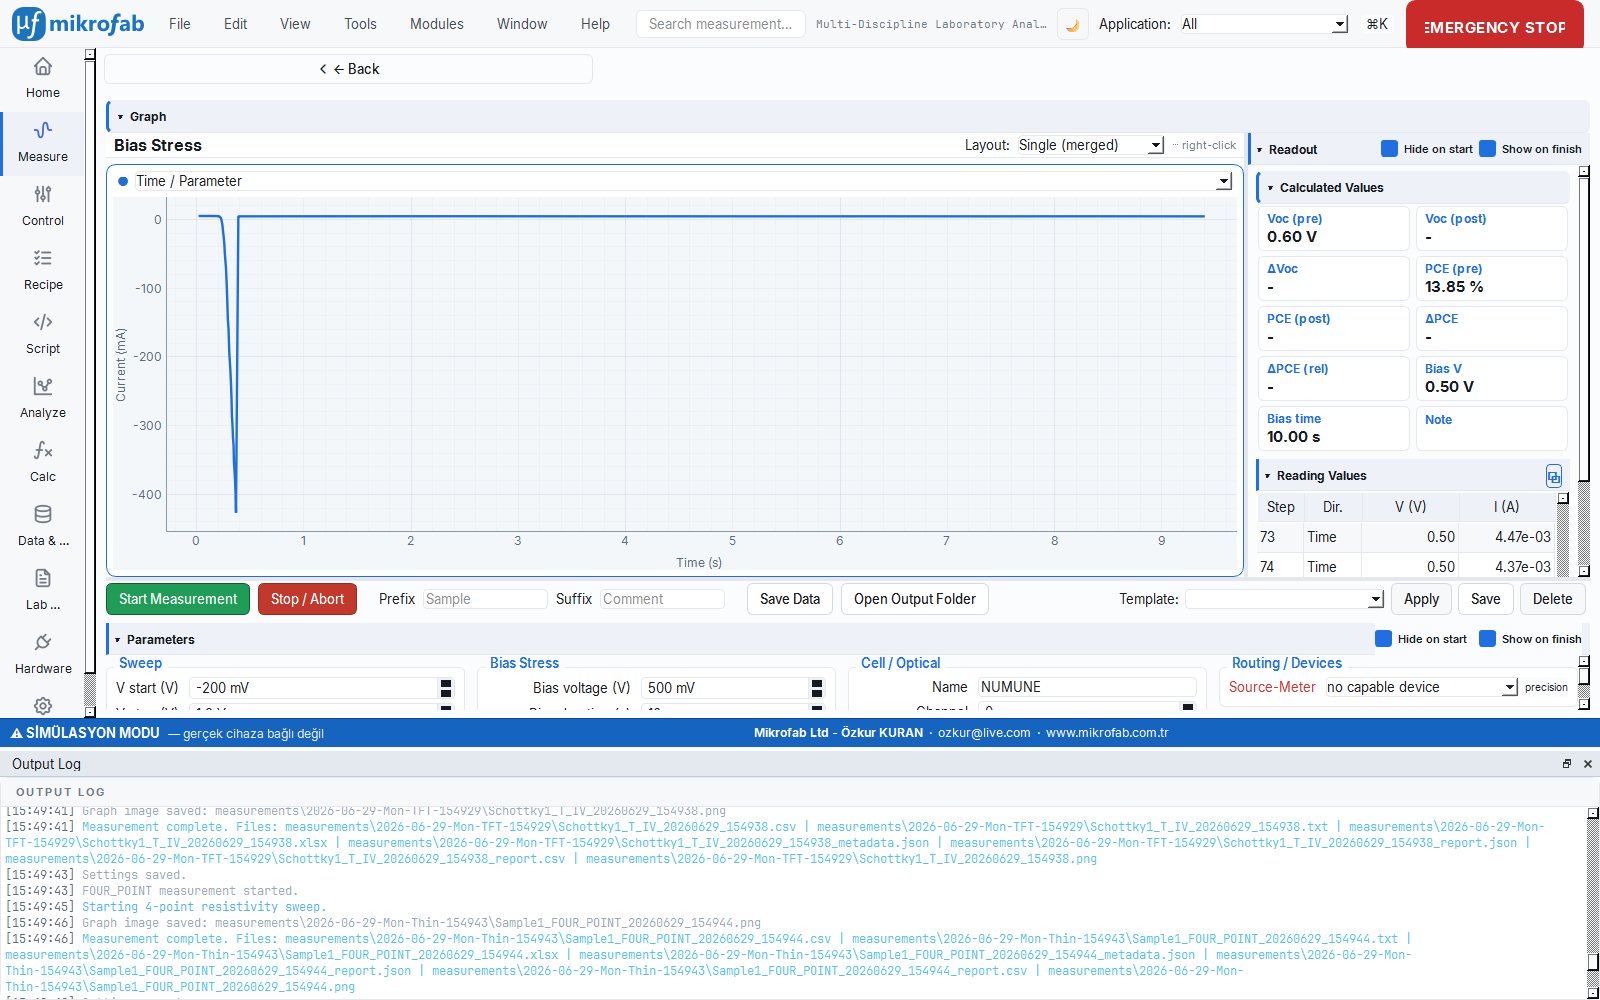Collapse Calculated Values group

coord(1270,188)
